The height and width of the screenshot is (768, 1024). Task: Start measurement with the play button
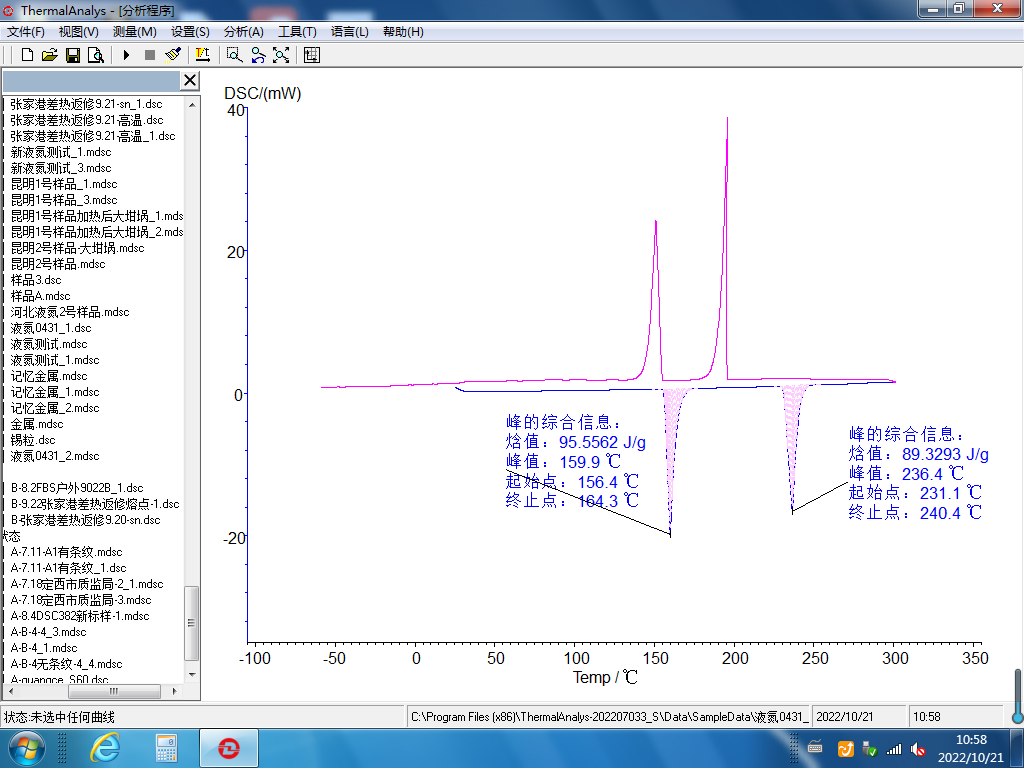click(x=127, y=55)
